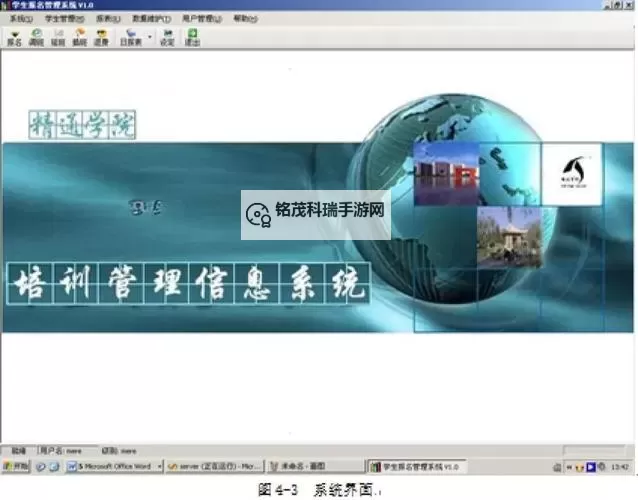Click the 退费 toolbar icon with sunglasses face
The height and width of the screenshot is (500, 638).
[x=101, y=38]
